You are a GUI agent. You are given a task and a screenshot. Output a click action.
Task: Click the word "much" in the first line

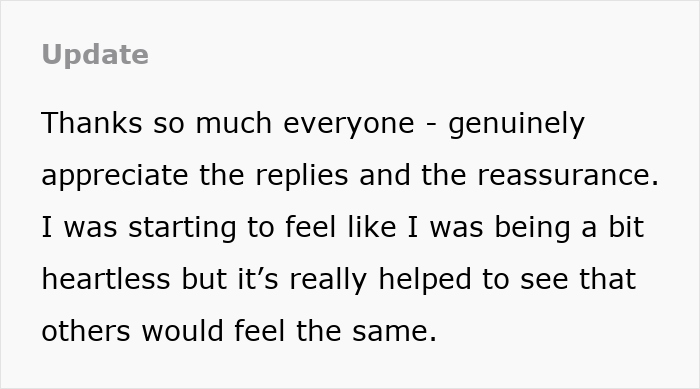point(233,123)
